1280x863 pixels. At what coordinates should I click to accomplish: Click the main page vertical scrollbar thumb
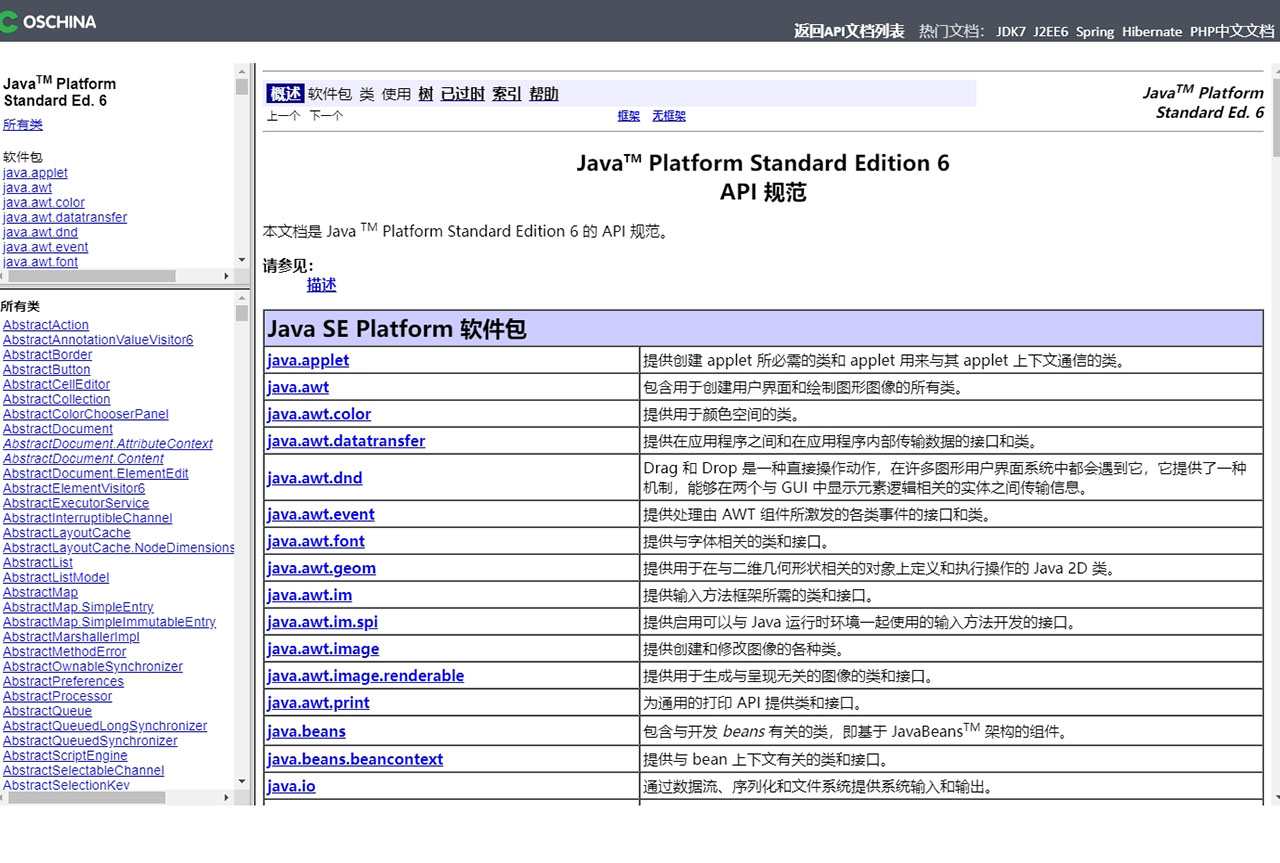click(x=1275, y=120)
